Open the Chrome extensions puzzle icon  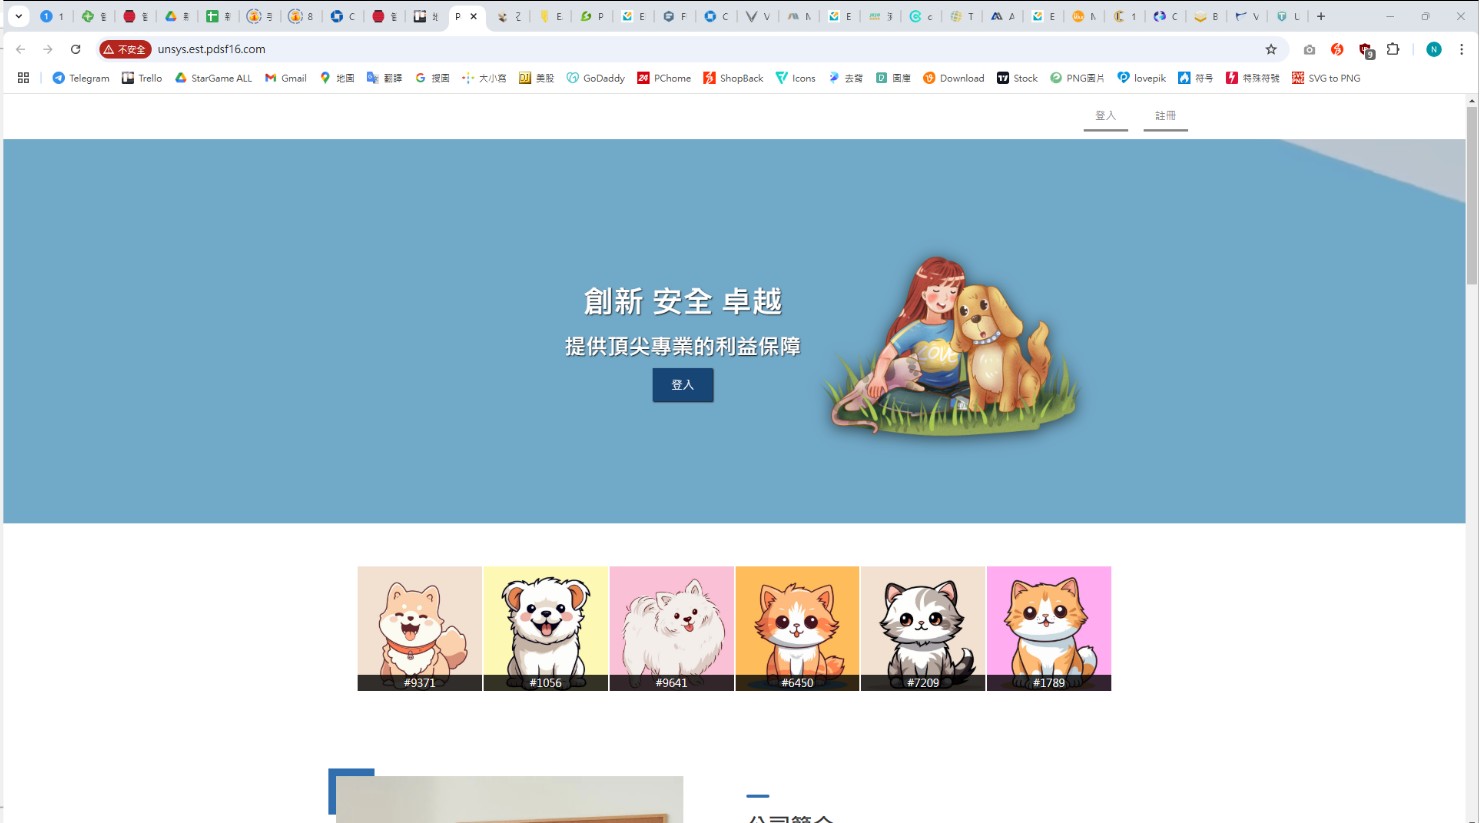[1393, 49]
